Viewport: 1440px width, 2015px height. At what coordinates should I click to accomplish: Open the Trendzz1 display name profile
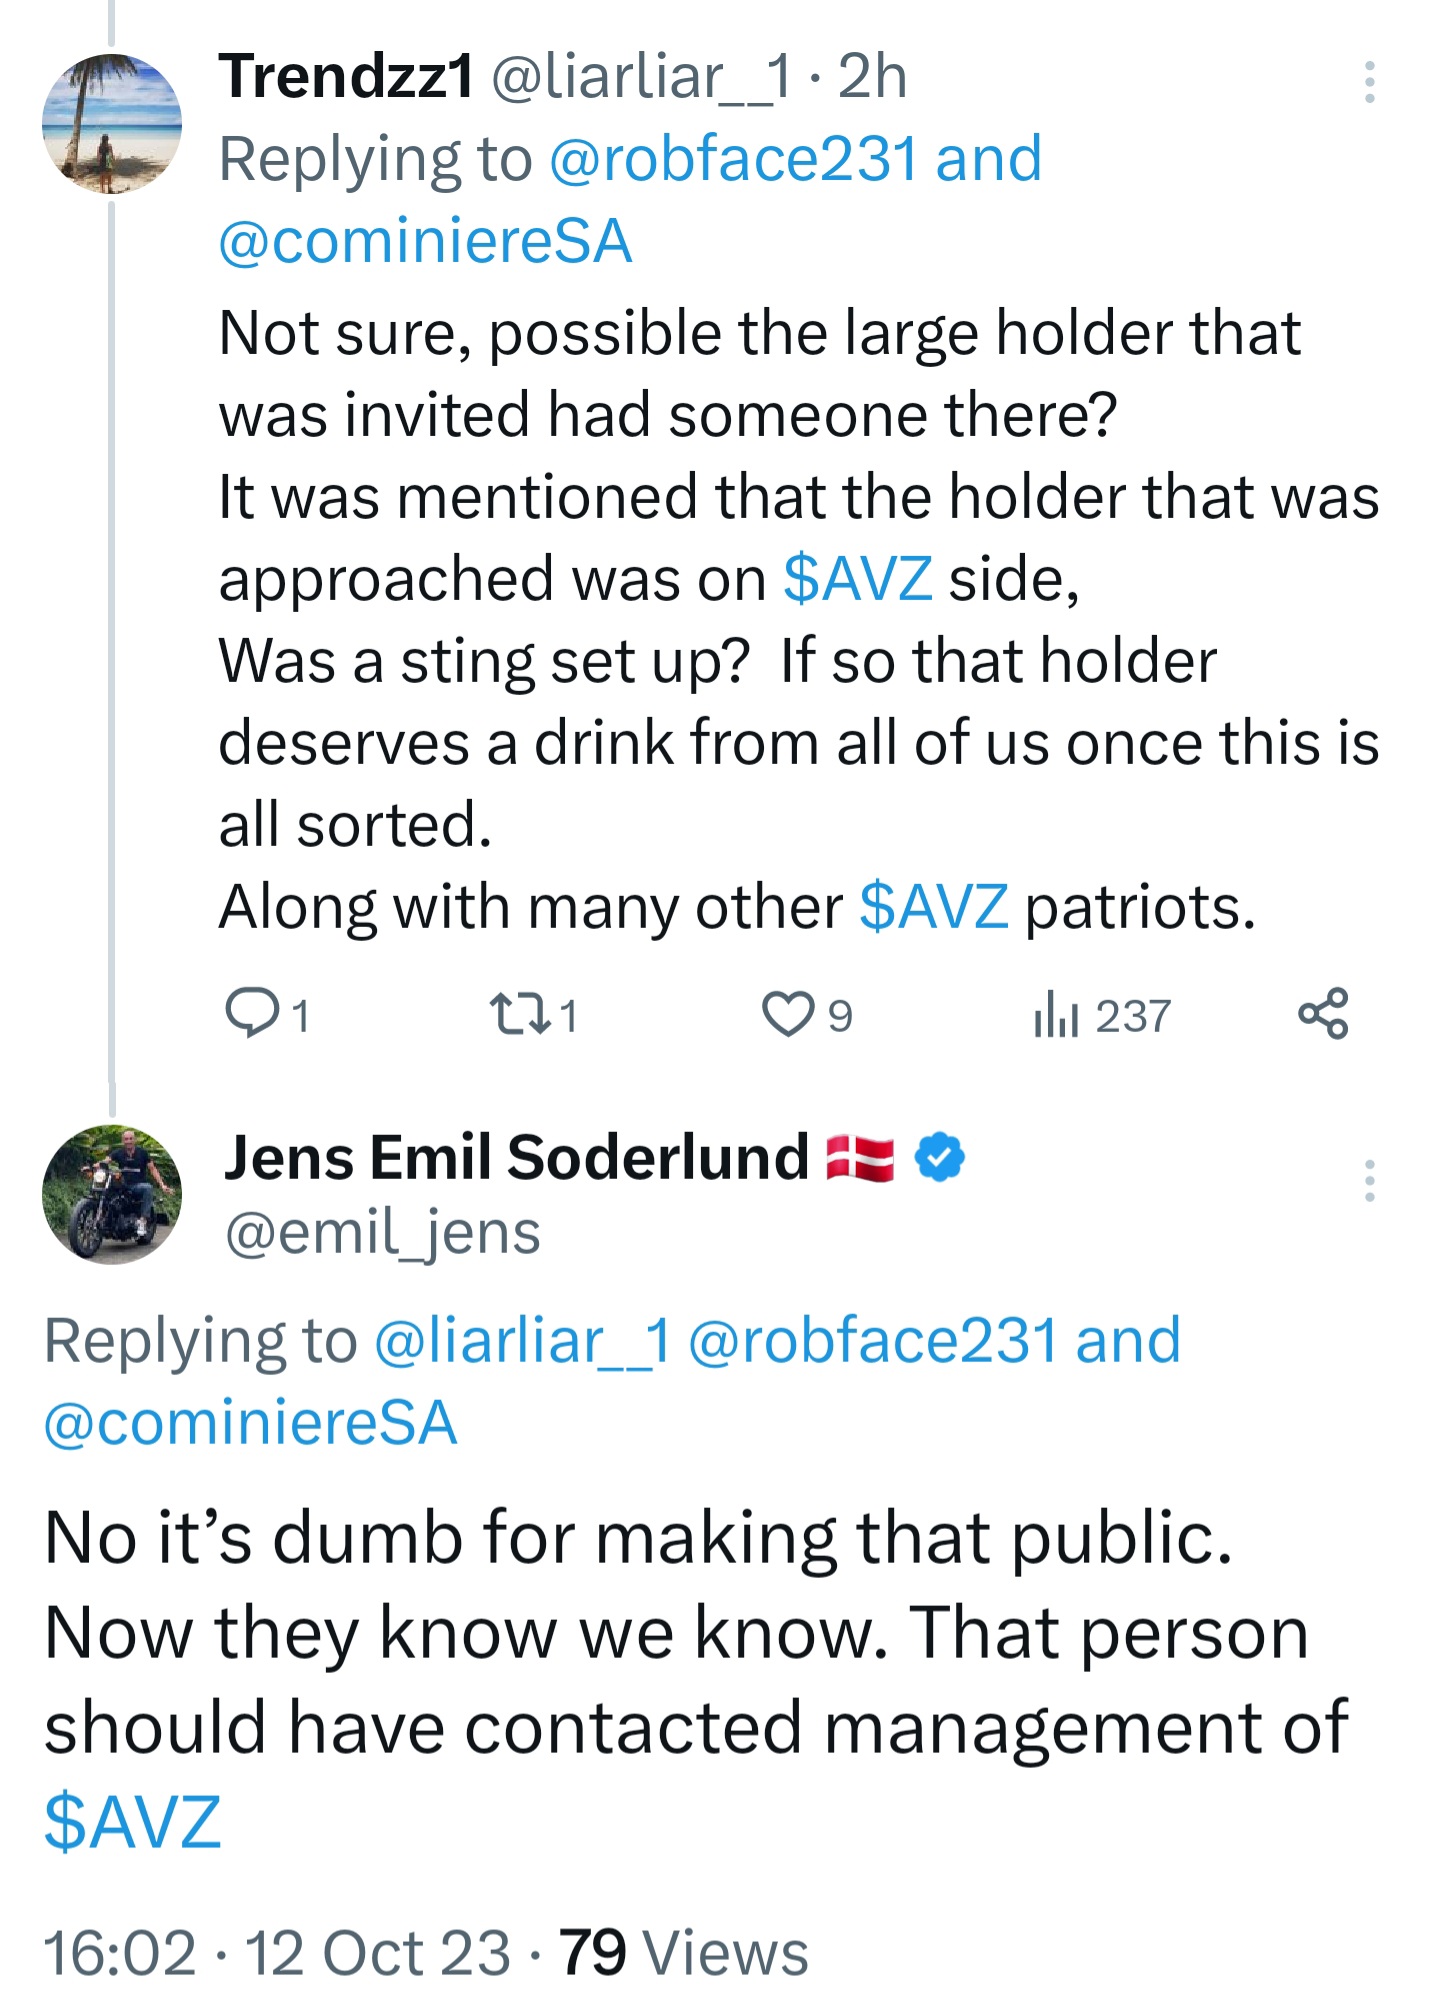click(346, 76)
